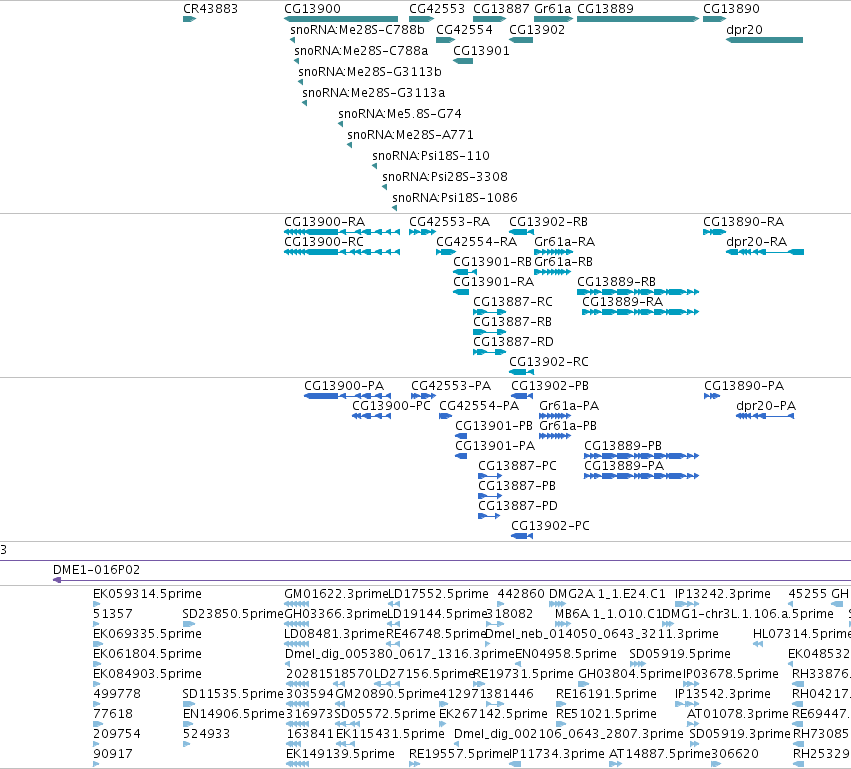Click the dpr20-RA transcript label
851x769 pixels.
[756, 242]
